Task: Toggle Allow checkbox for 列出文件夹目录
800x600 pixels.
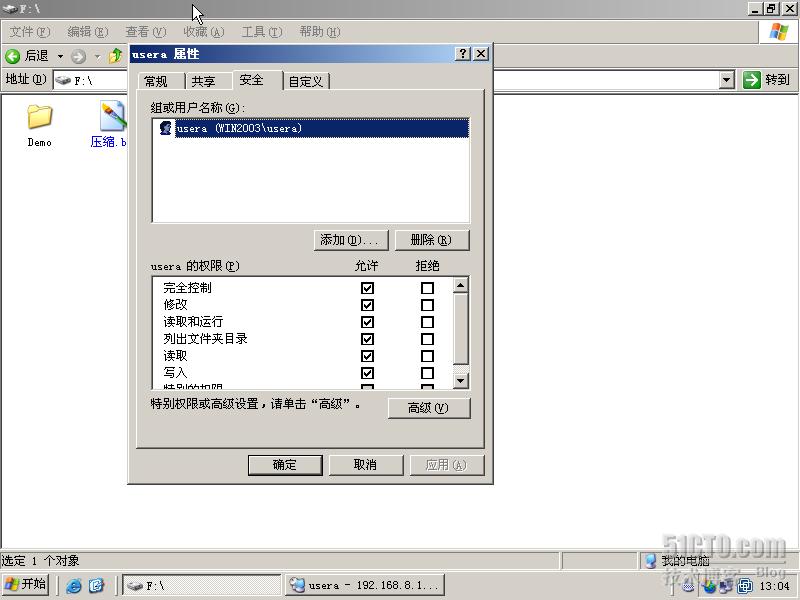Action: tap(367, 339)
